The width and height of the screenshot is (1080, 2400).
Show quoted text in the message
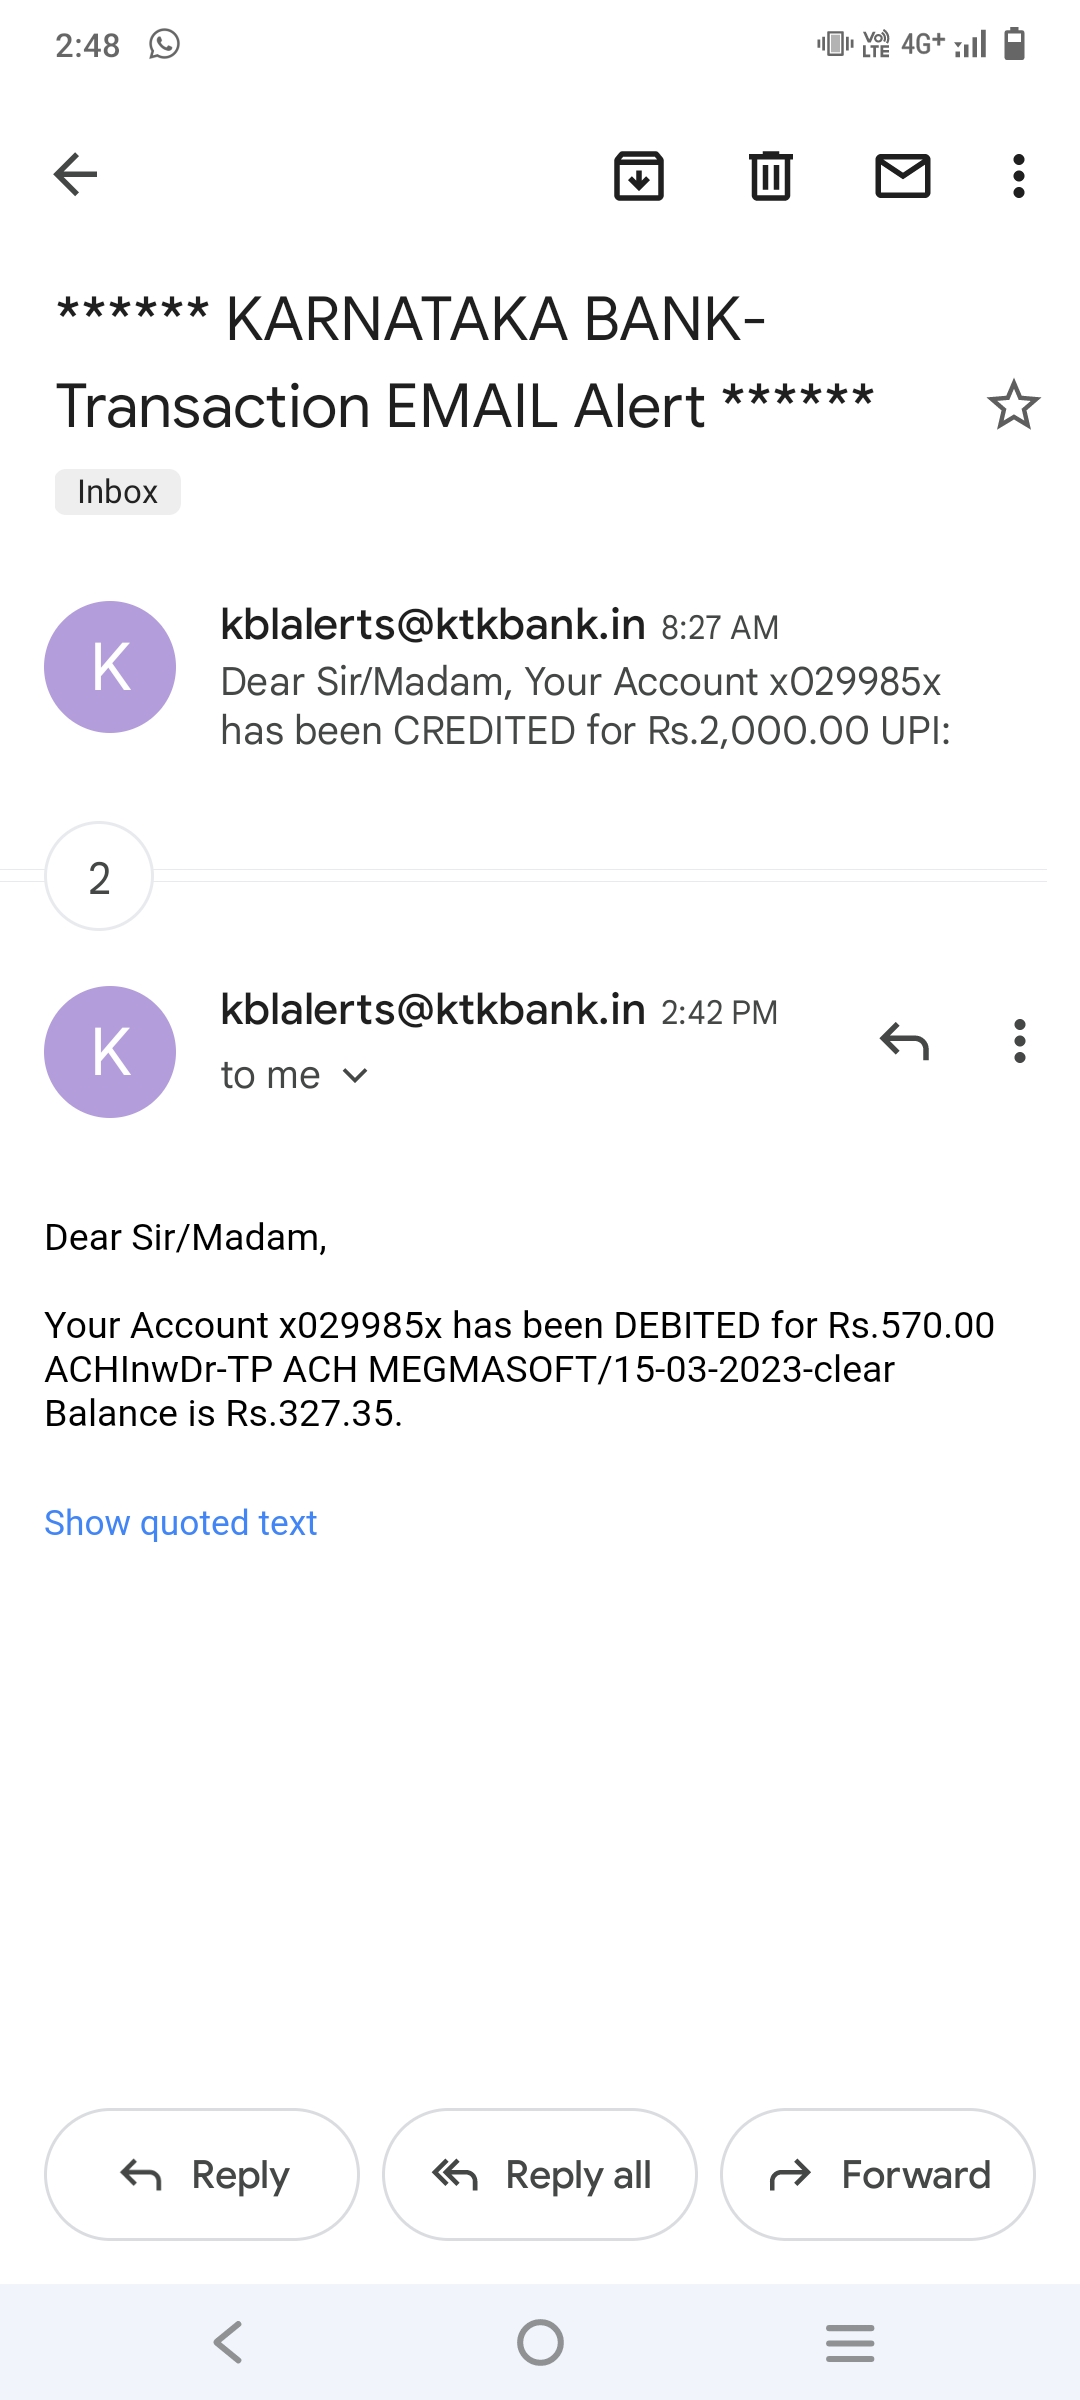point(181,1523)
